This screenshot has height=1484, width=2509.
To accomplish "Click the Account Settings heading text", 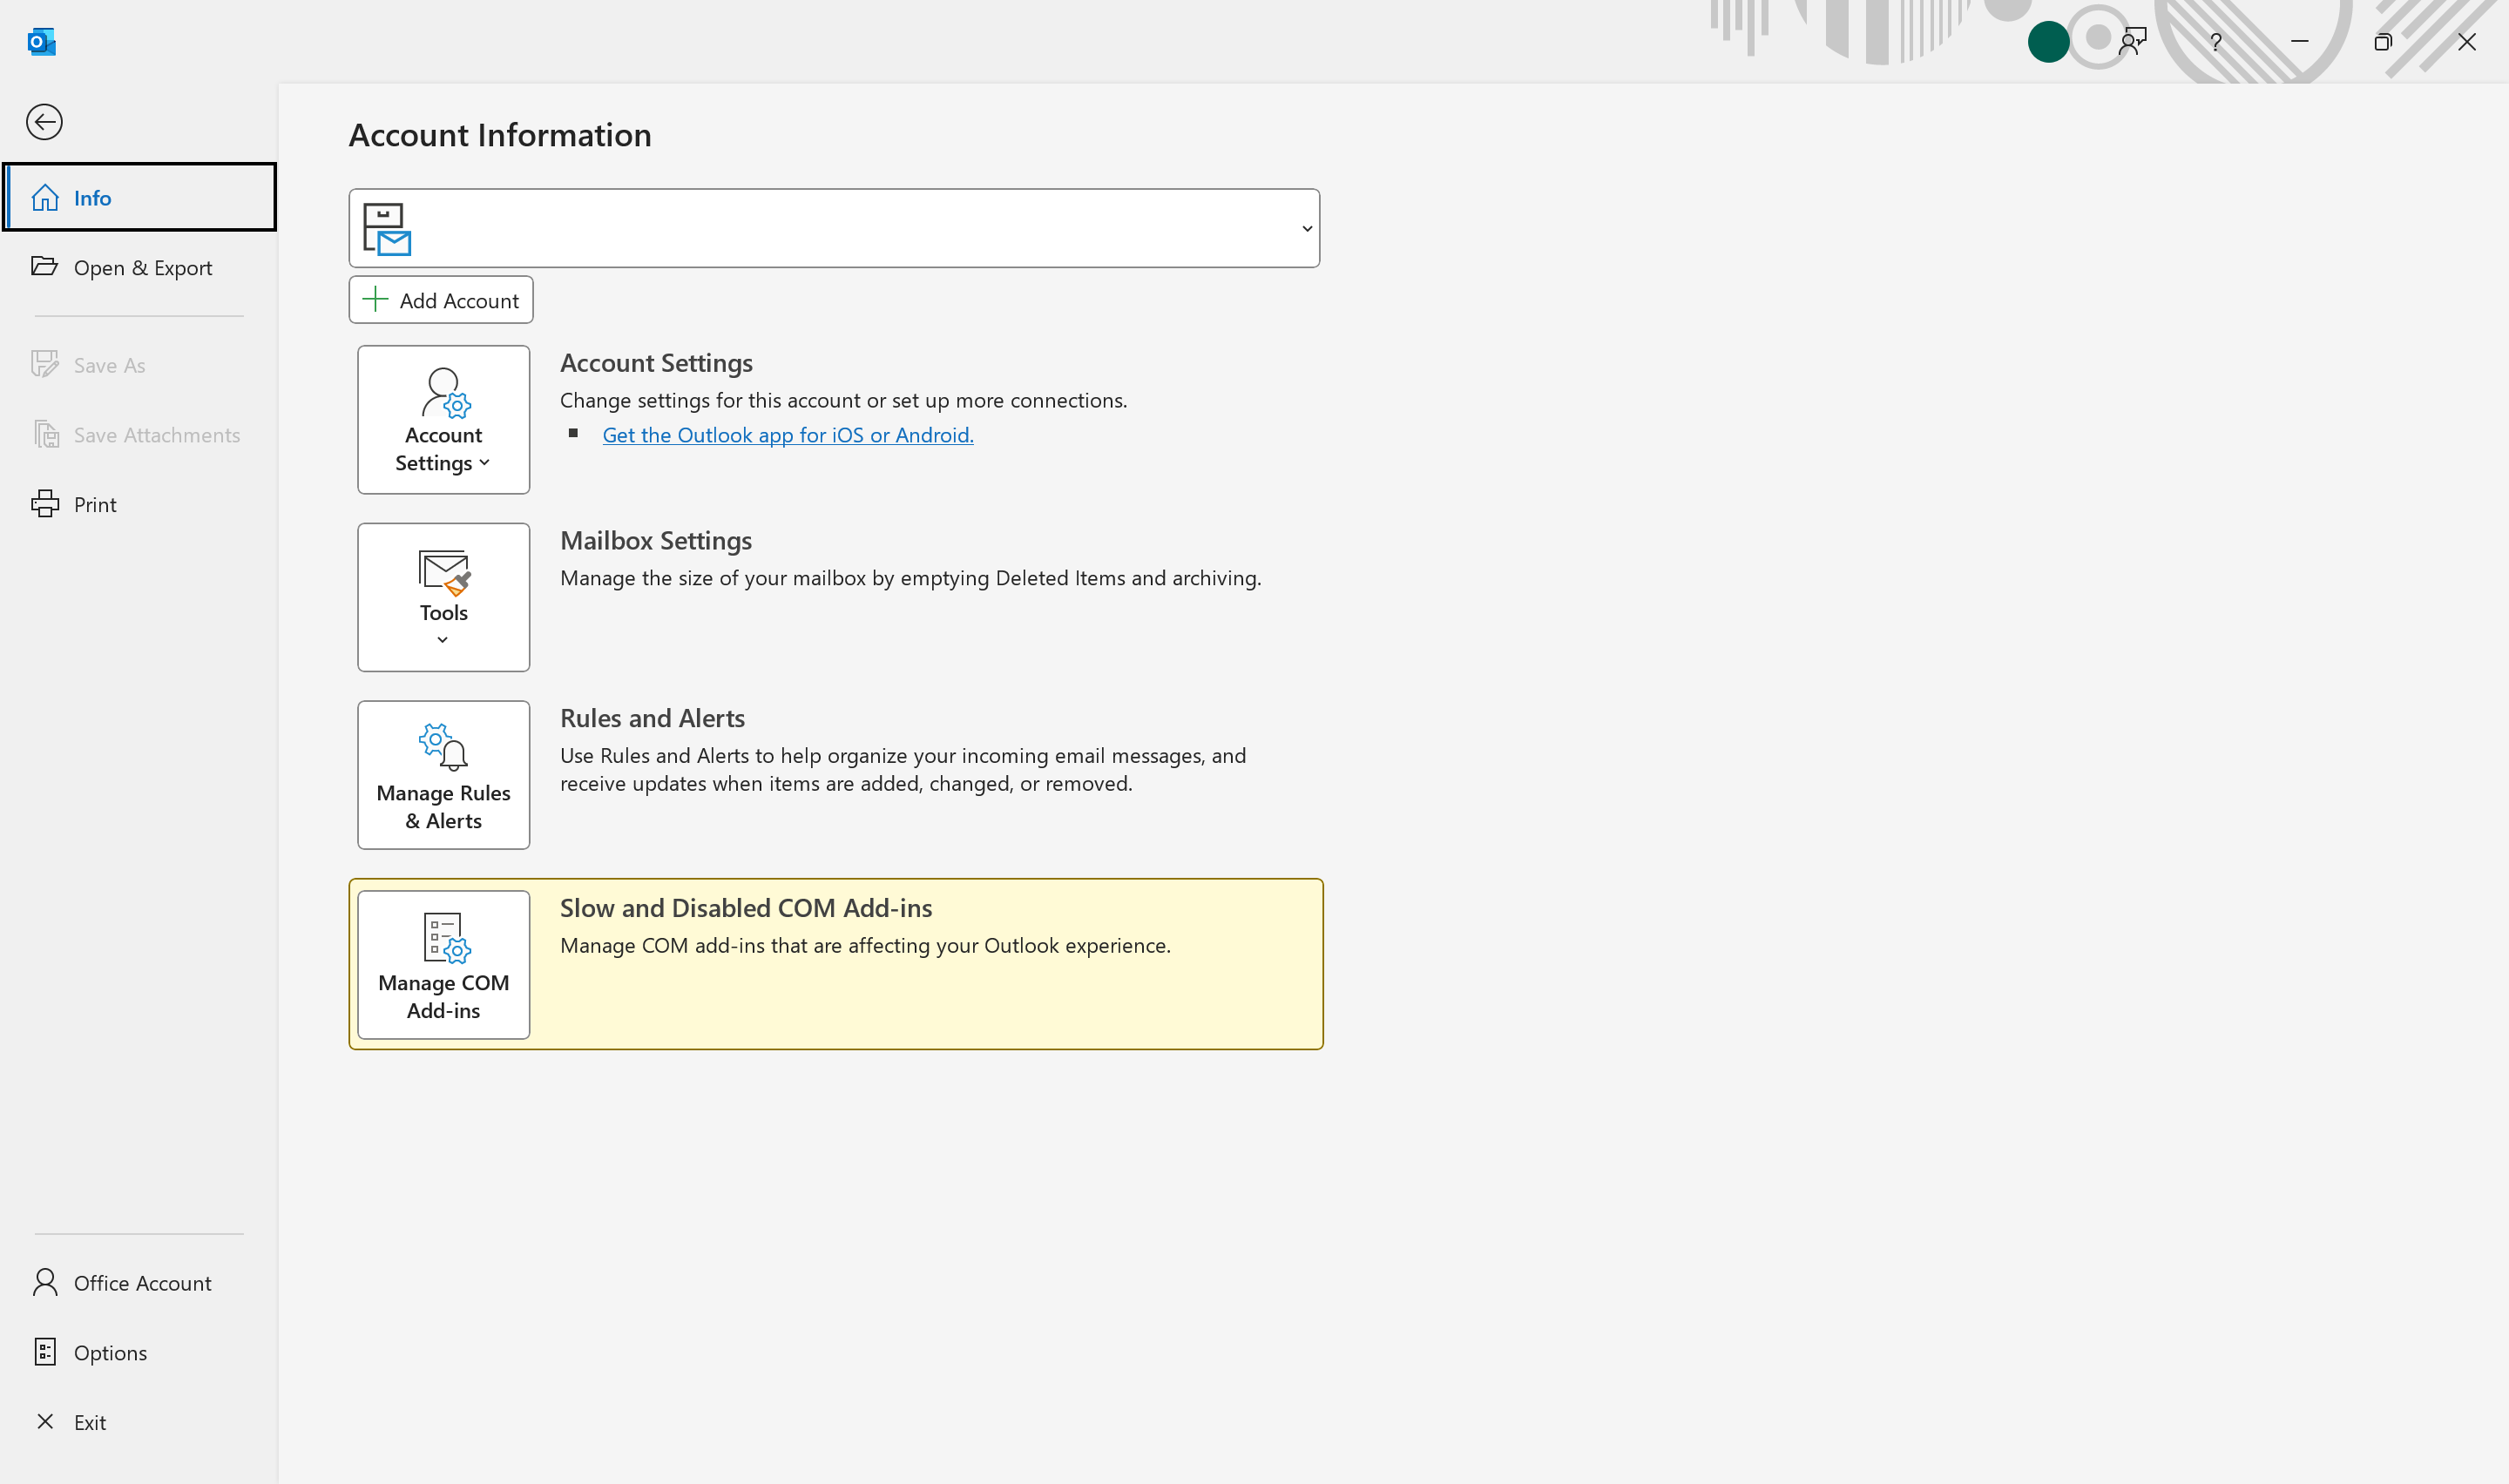I will (656, 363).
